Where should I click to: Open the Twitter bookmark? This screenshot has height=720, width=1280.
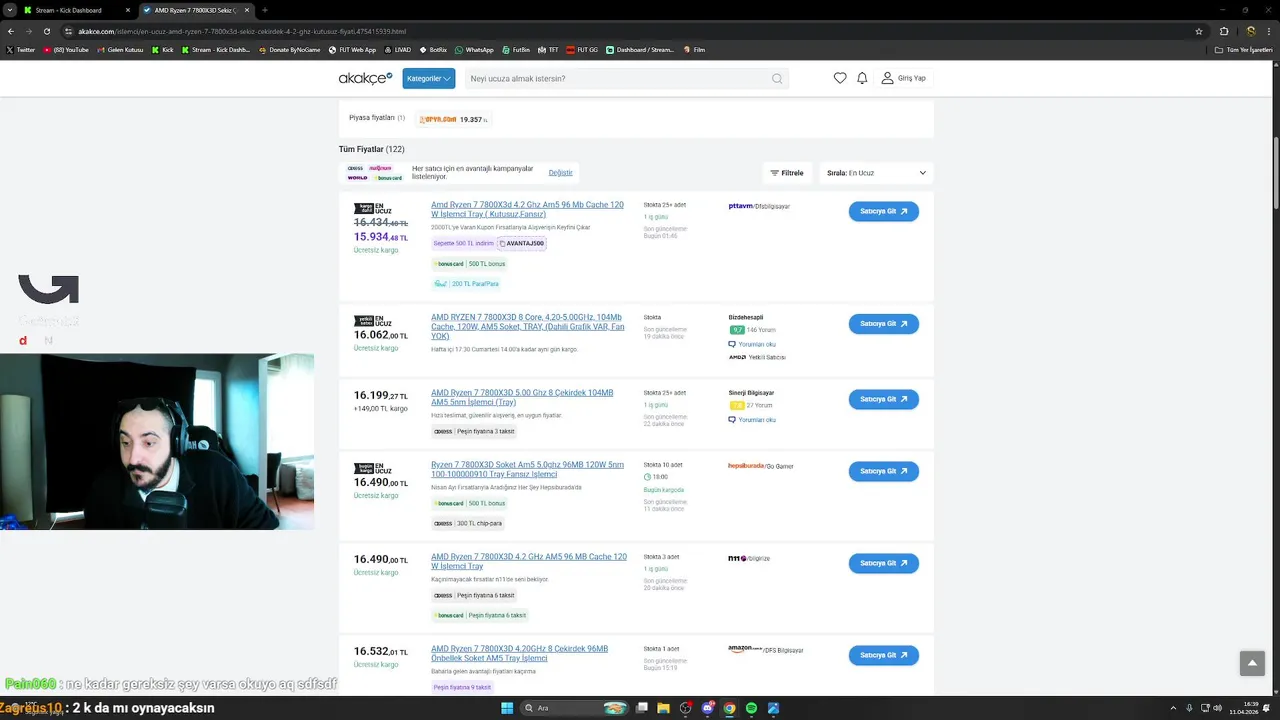point(20,49)
